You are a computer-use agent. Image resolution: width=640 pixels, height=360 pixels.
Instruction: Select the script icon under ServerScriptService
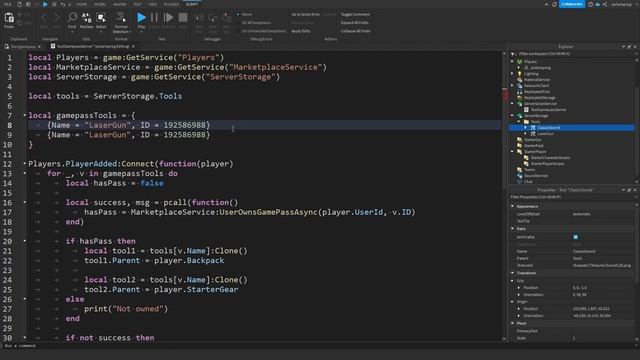pyautogui.click(x=526, y=109)
